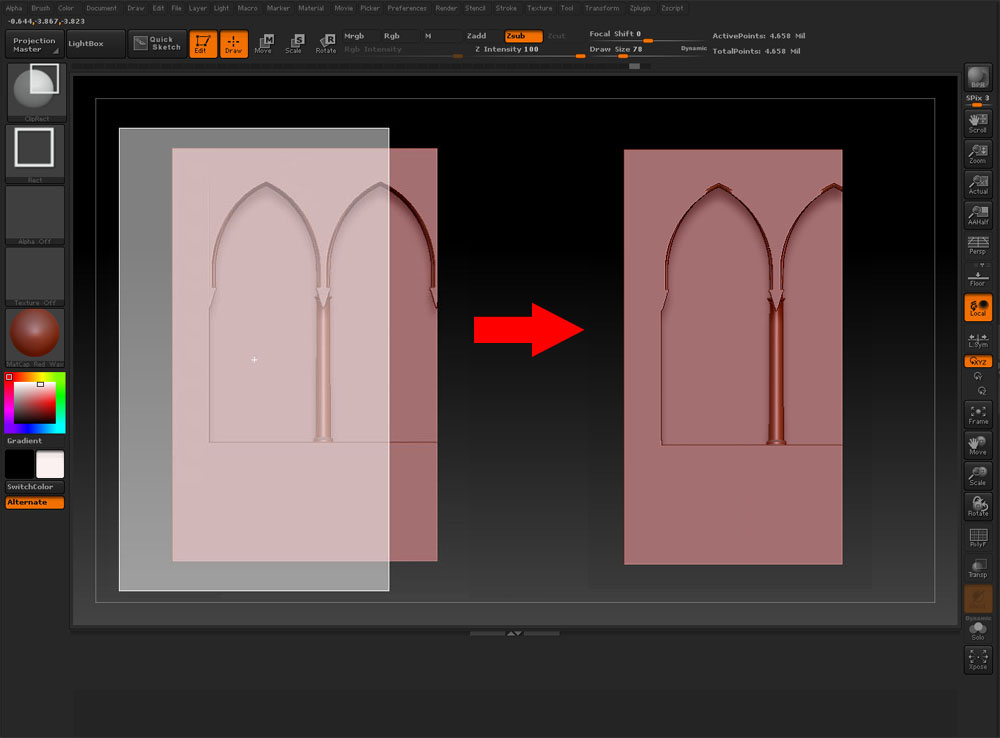This screenshot has width=1000, height=738.
Task: Click the Actual size icon
Action: pyautogui.click(x=977, y=184)
